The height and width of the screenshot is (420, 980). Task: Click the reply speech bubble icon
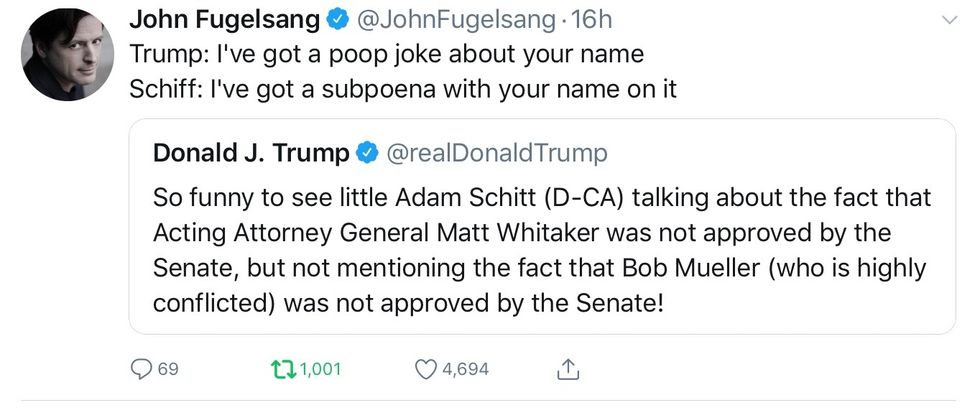[141, 369]
